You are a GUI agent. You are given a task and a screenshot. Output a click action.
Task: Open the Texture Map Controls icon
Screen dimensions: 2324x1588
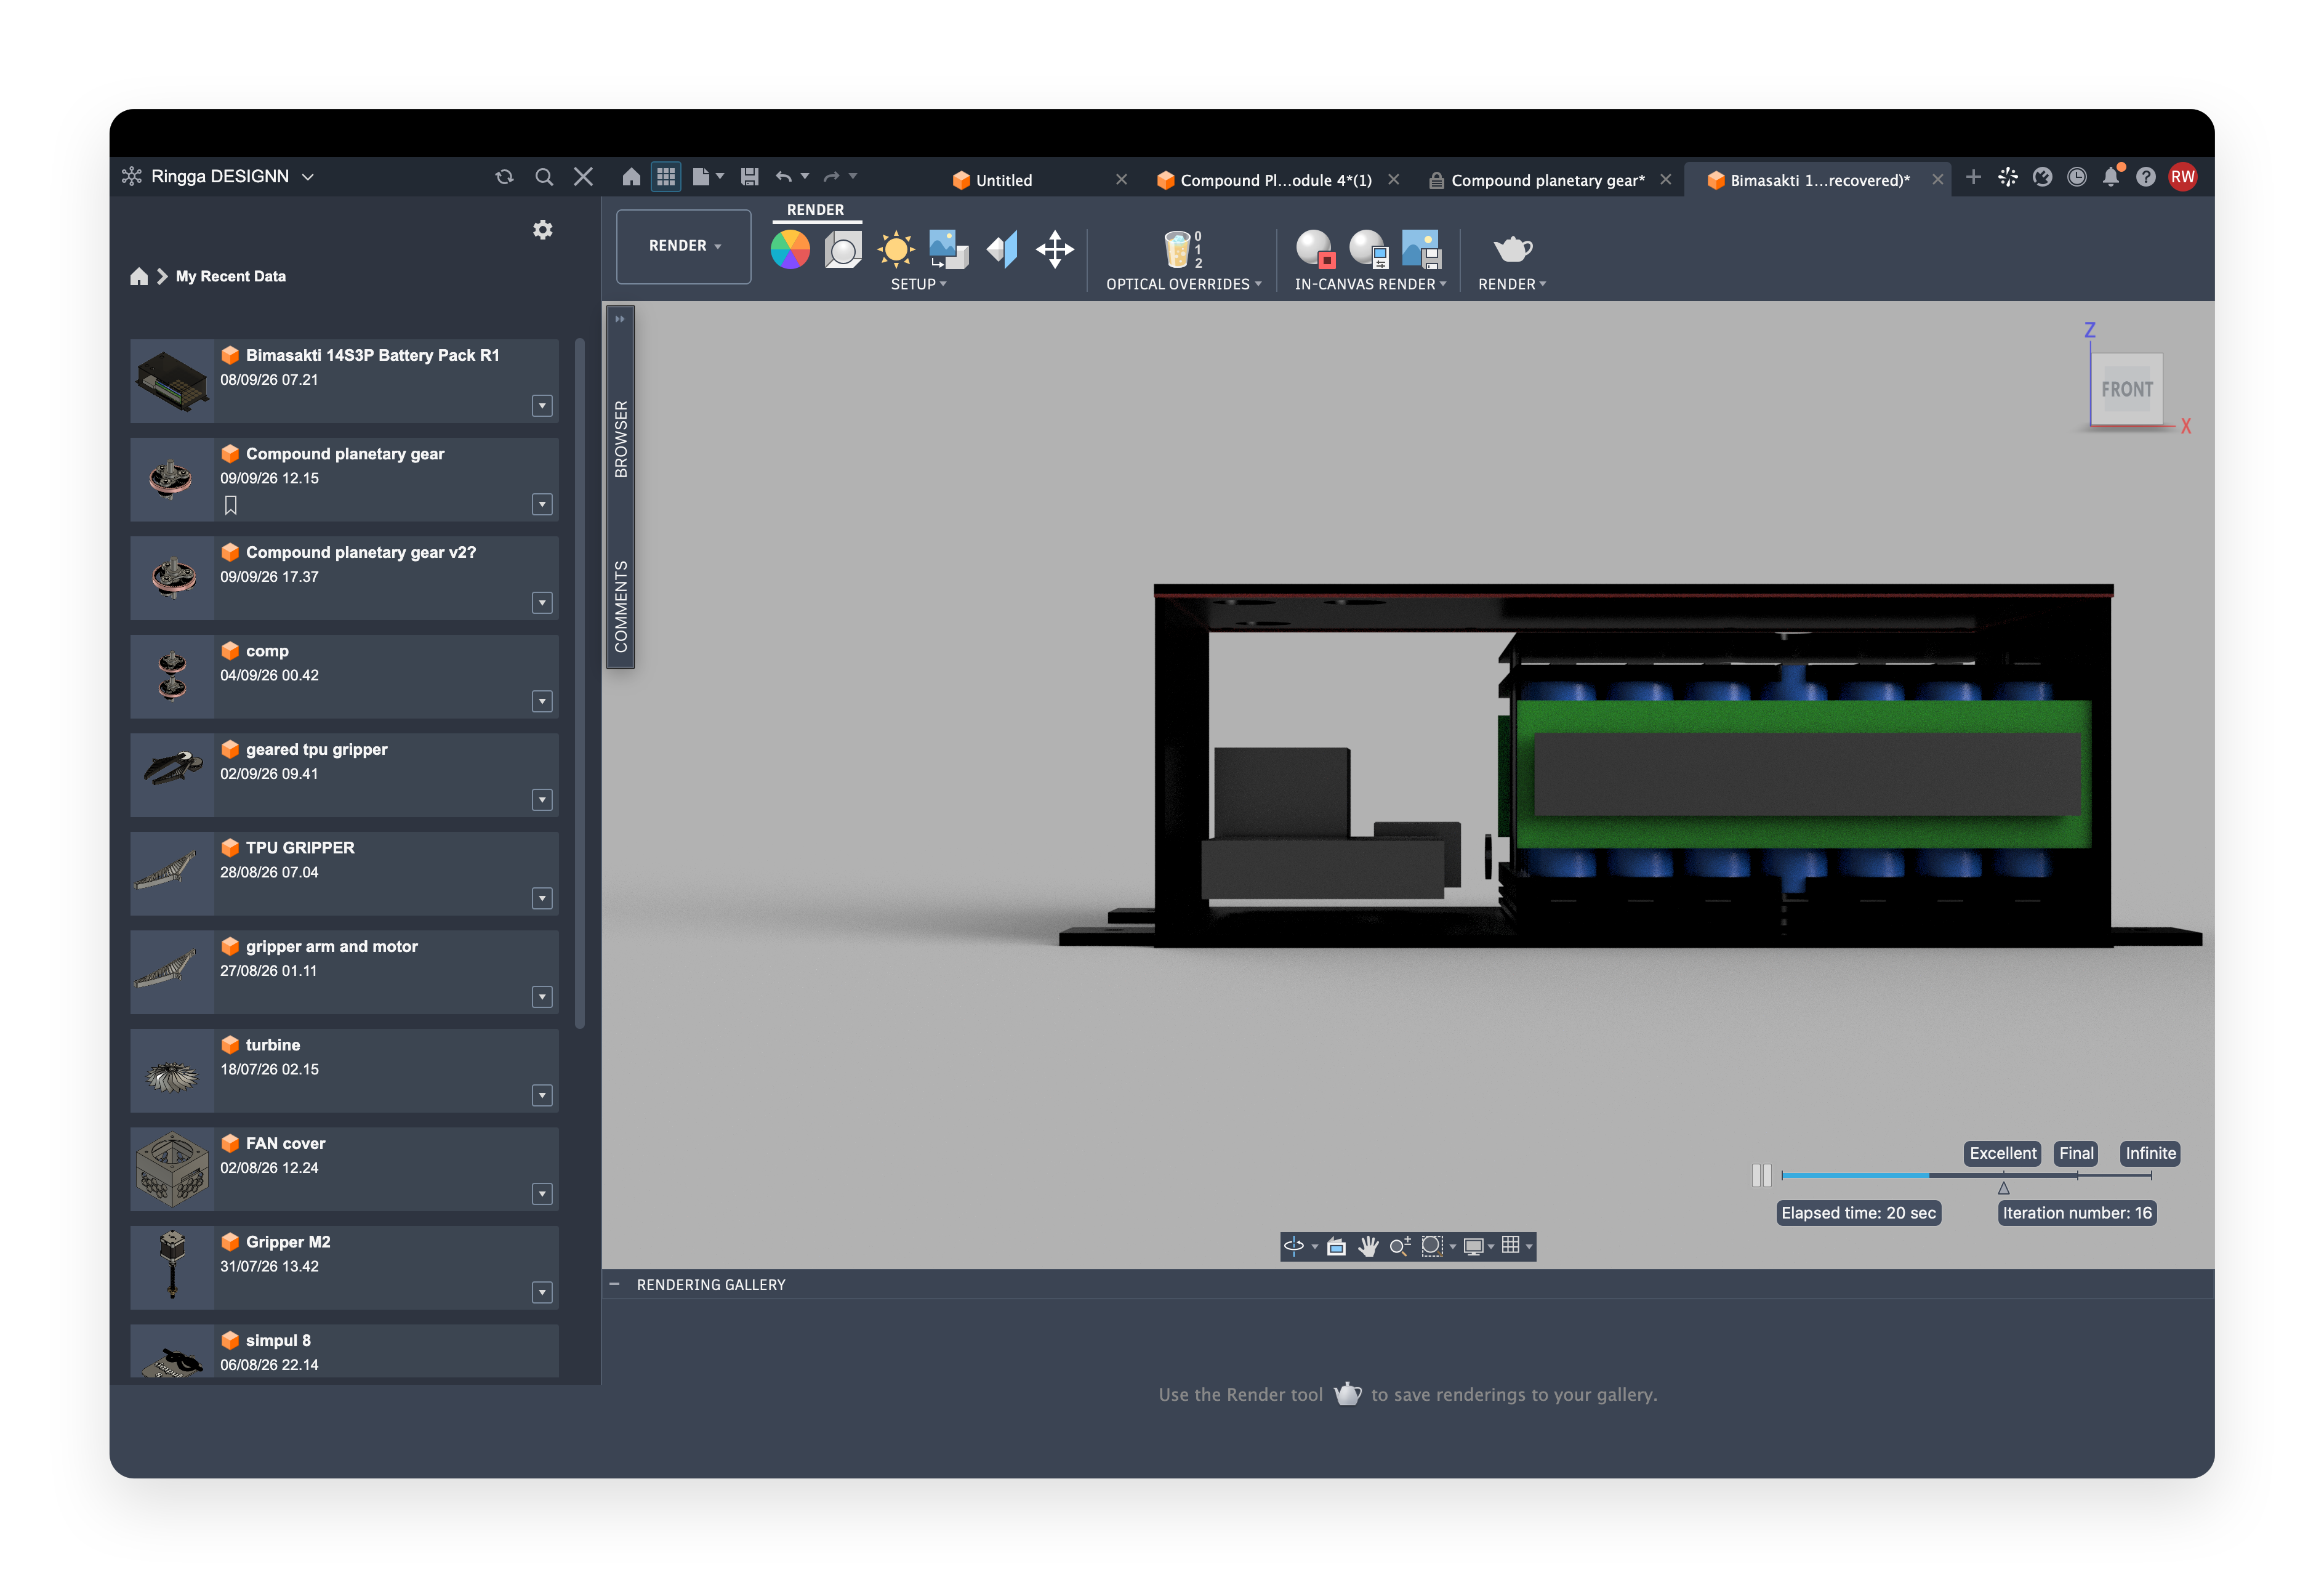(1002, 249)
